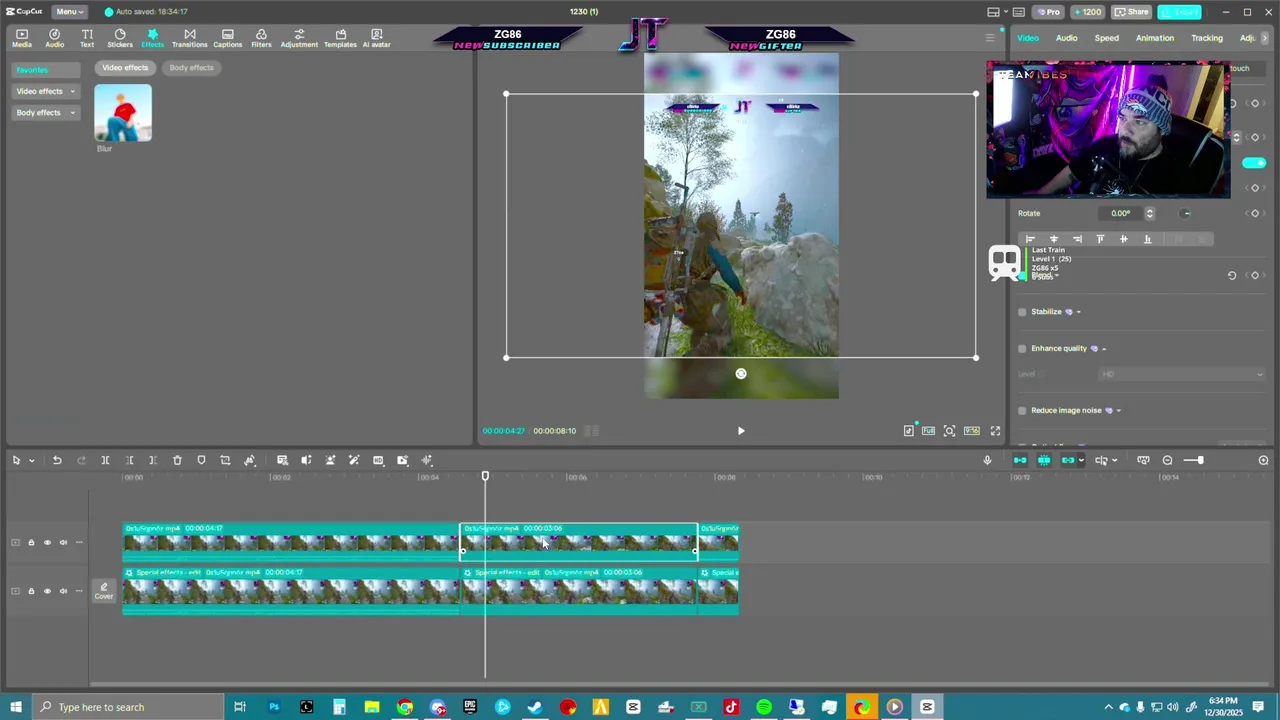Viewport: 1280px width, 720px height.
Task: Click align left icon in properties panel
Action: click(x=1030, y=239)
